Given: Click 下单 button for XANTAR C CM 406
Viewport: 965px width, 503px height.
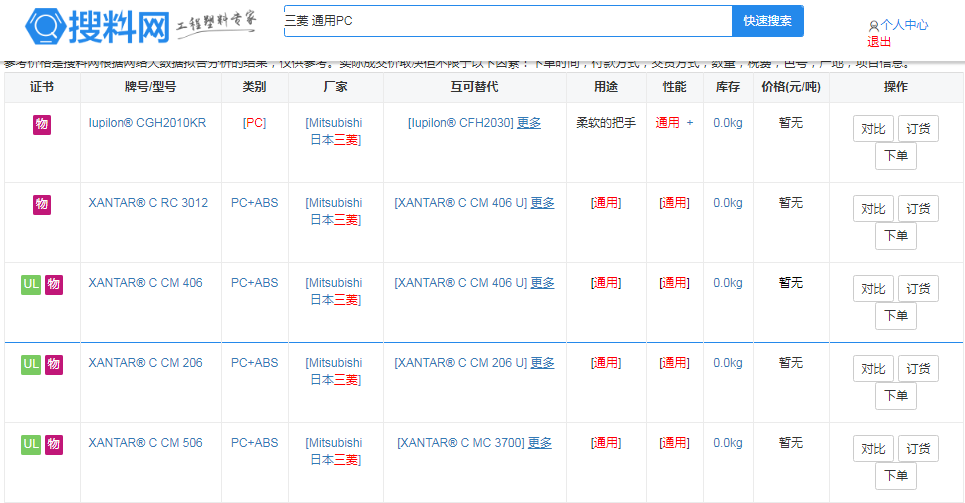Looking at the screenshot, I should coord(895,316).
